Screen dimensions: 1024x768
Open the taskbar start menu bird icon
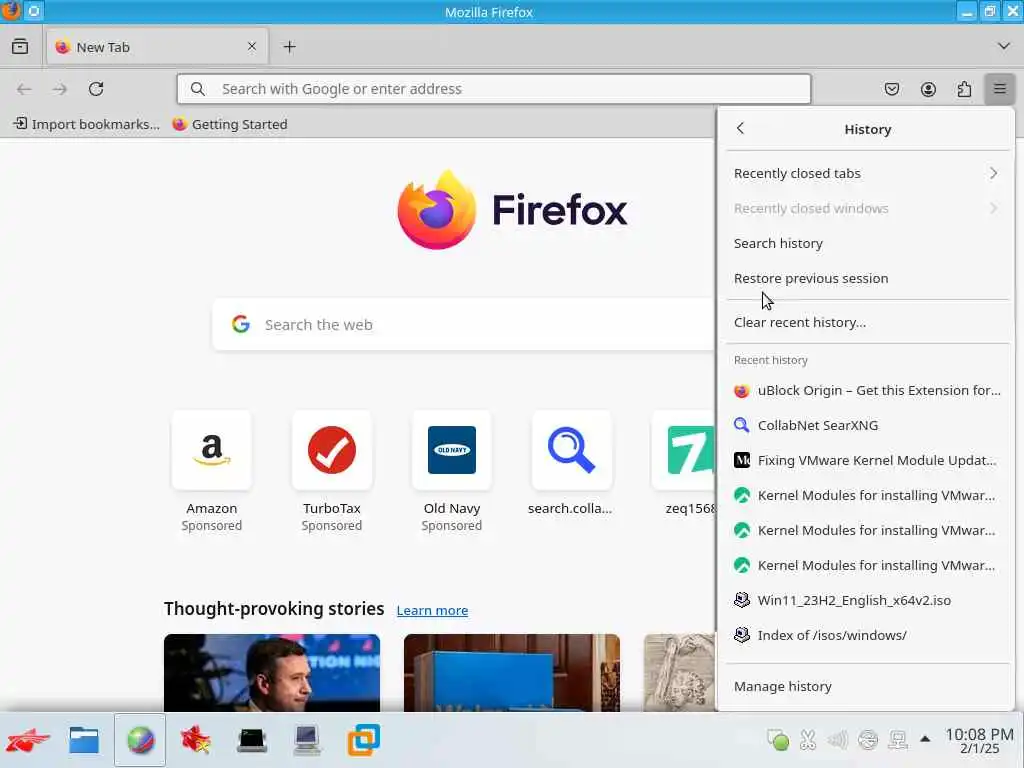click(27, 740)
